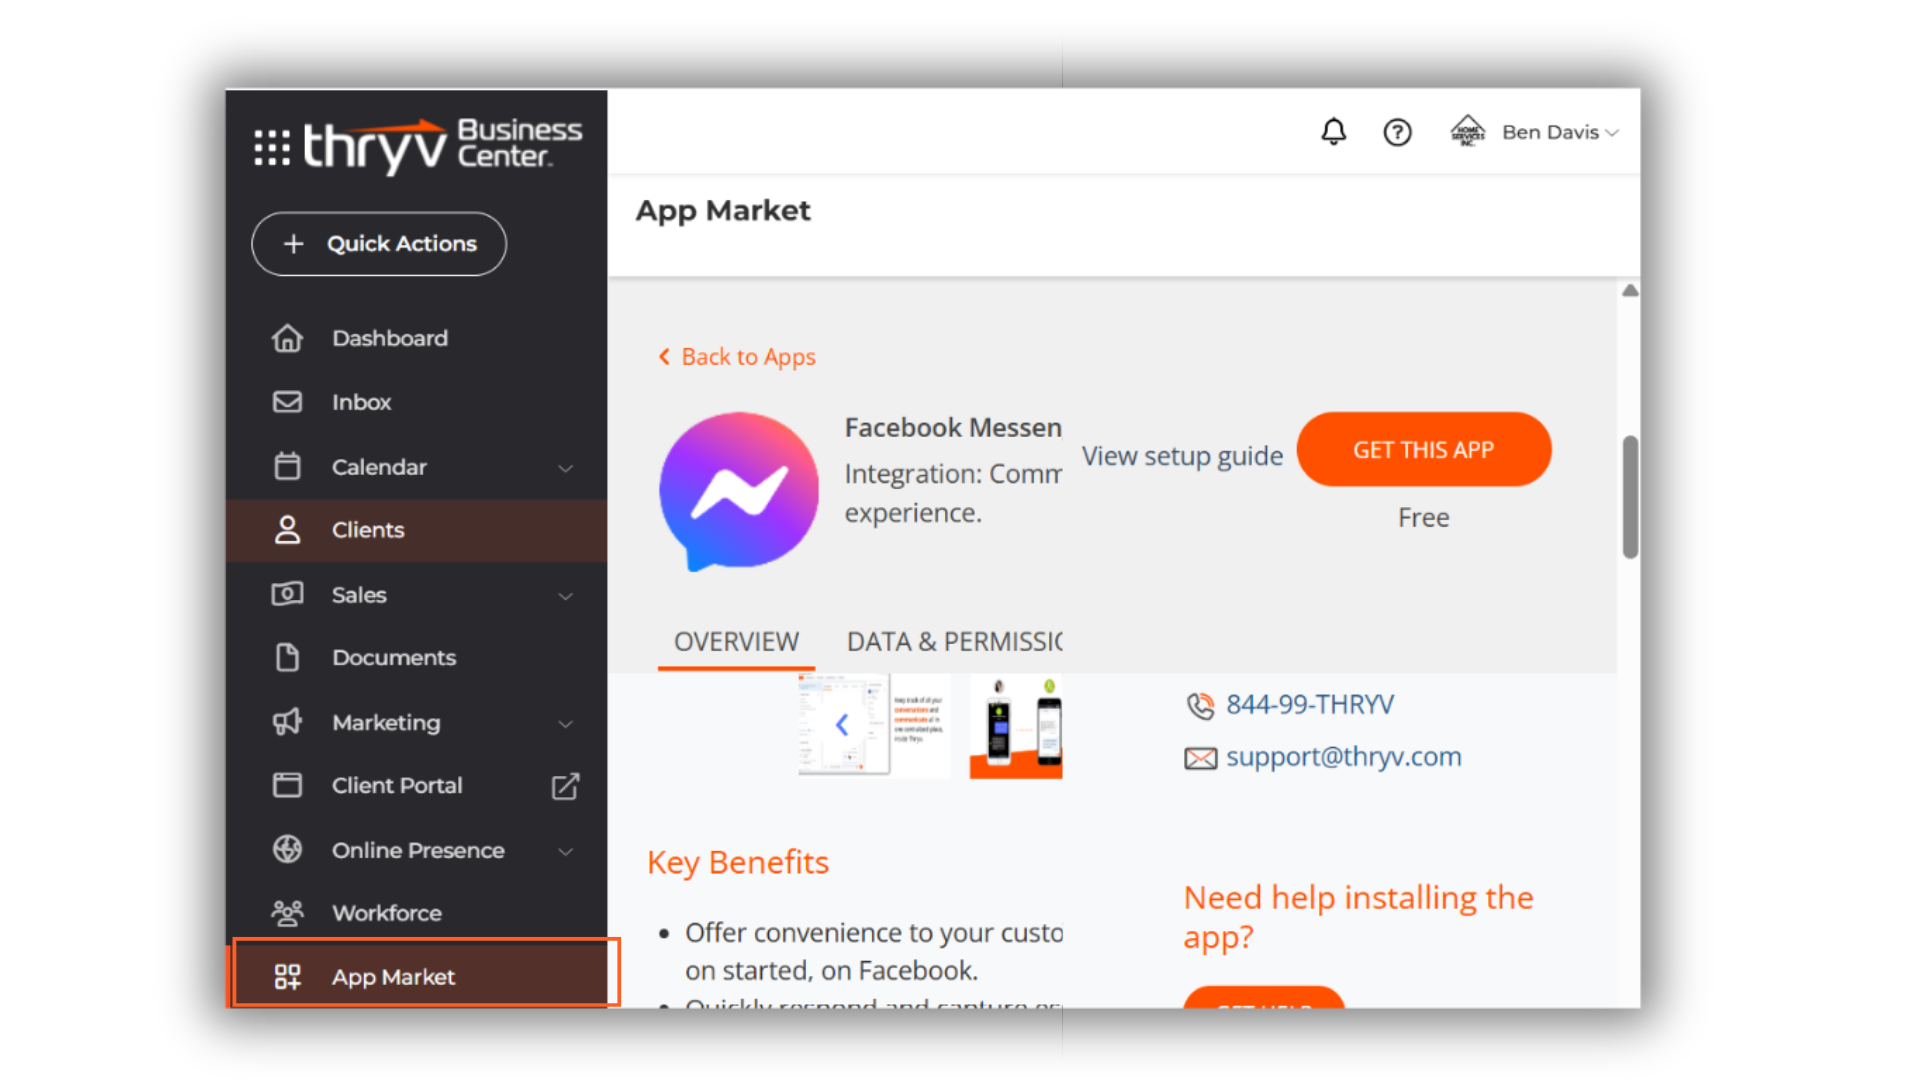Click the 'Need help installing the app?' heading

pyautogui.click(x=1358, y=917)
